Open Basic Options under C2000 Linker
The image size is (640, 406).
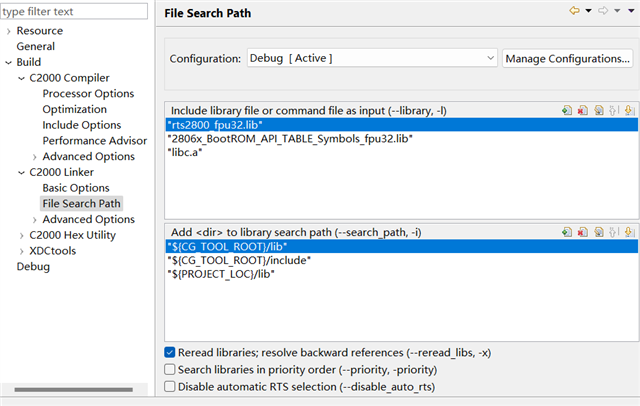tap(76, 188)
